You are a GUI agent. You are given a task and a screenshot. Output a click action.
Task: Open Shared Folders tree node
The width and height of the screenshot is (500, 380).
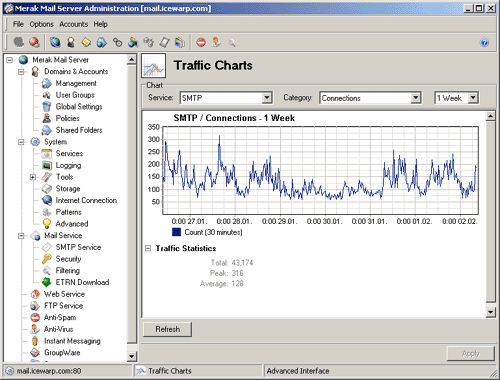click(79, 130)
